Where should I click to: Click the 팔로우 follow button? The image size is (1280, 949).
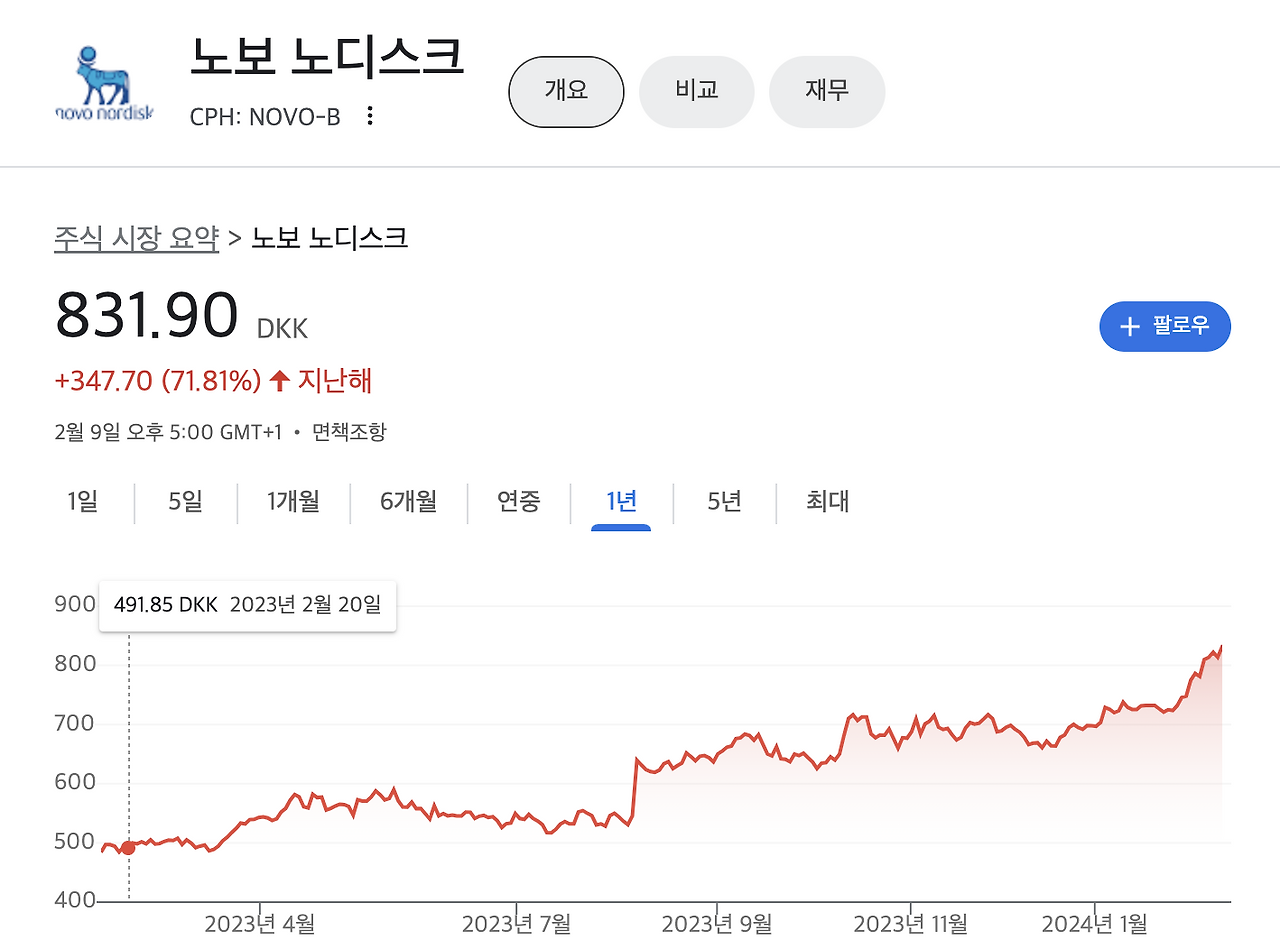pyautogui.click(x=1165, y=326)
